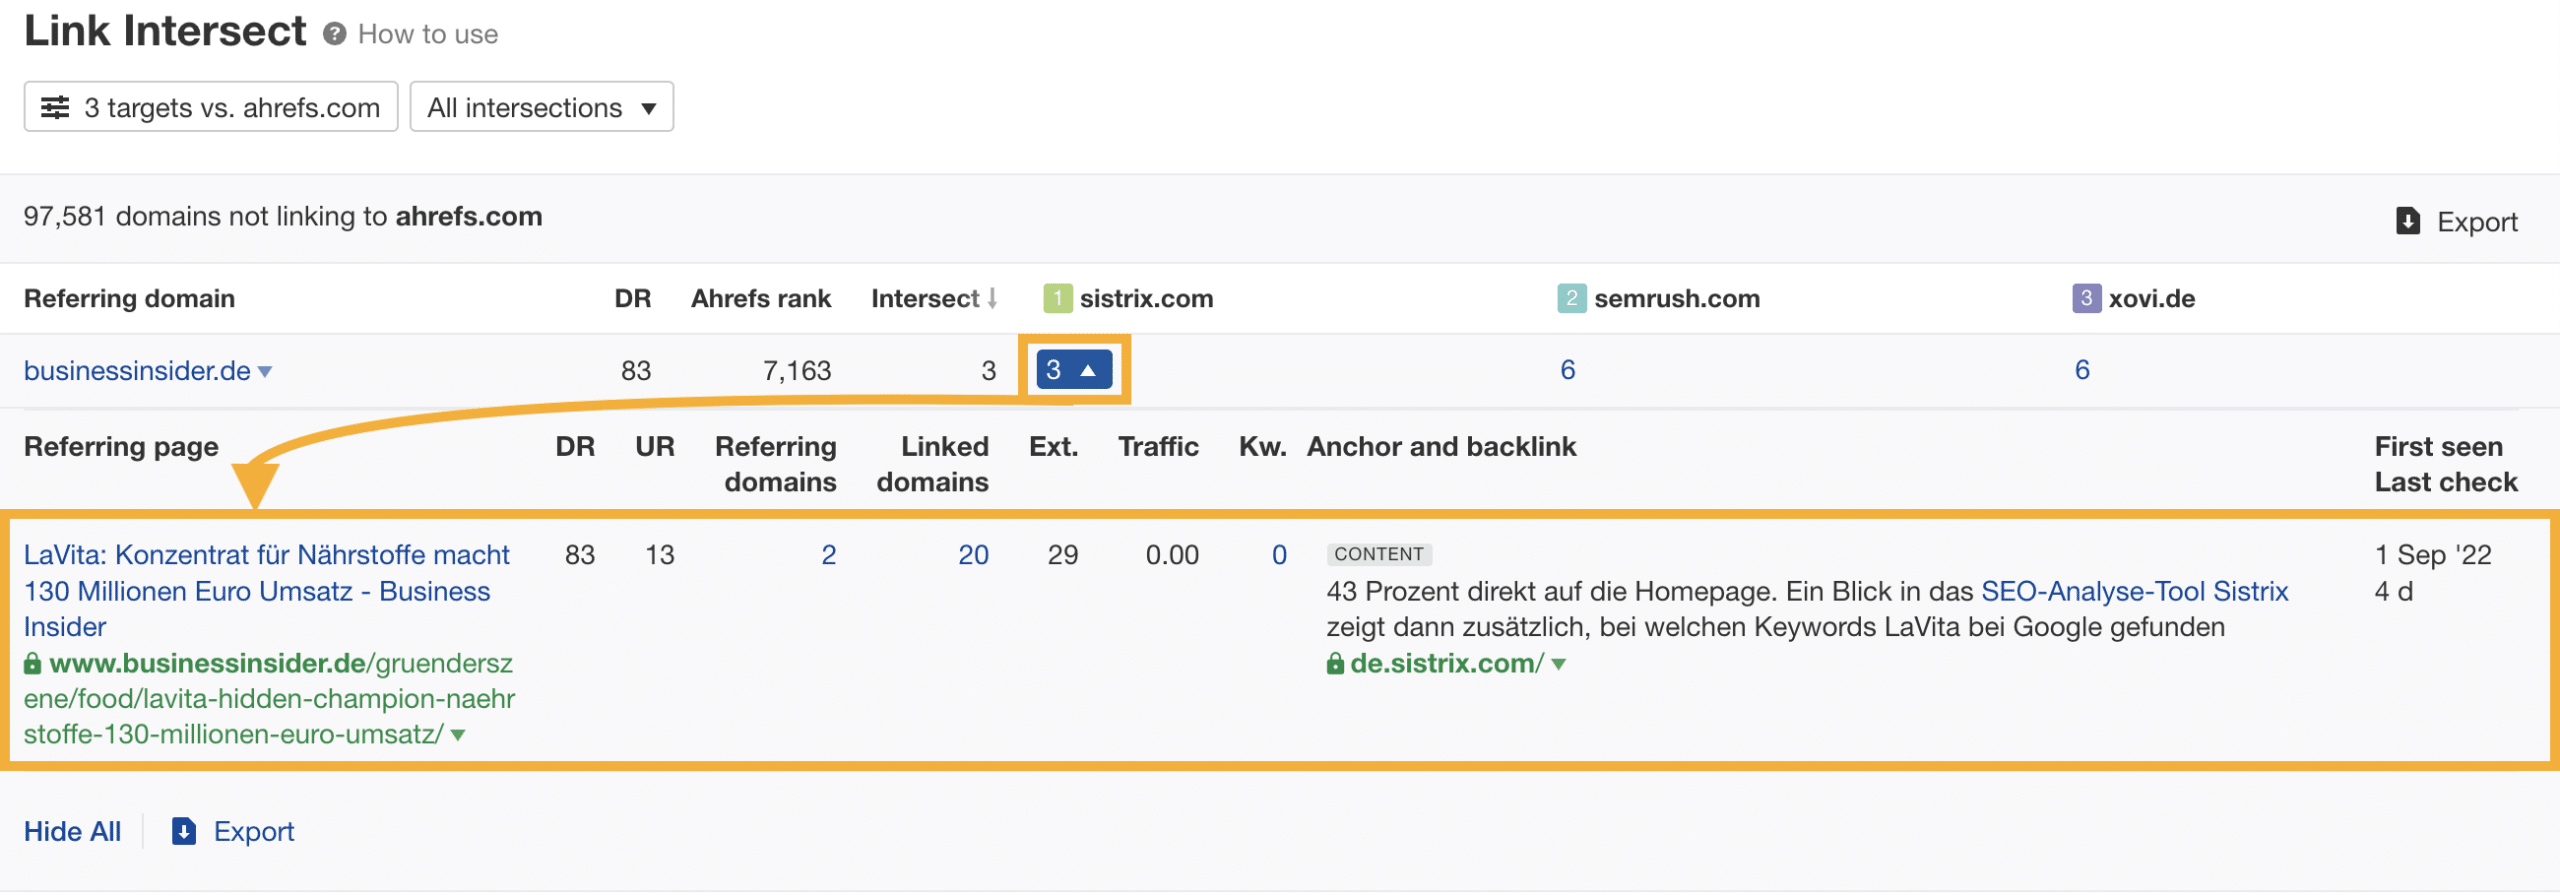Click the Referring domain column header

pos(129,298)
